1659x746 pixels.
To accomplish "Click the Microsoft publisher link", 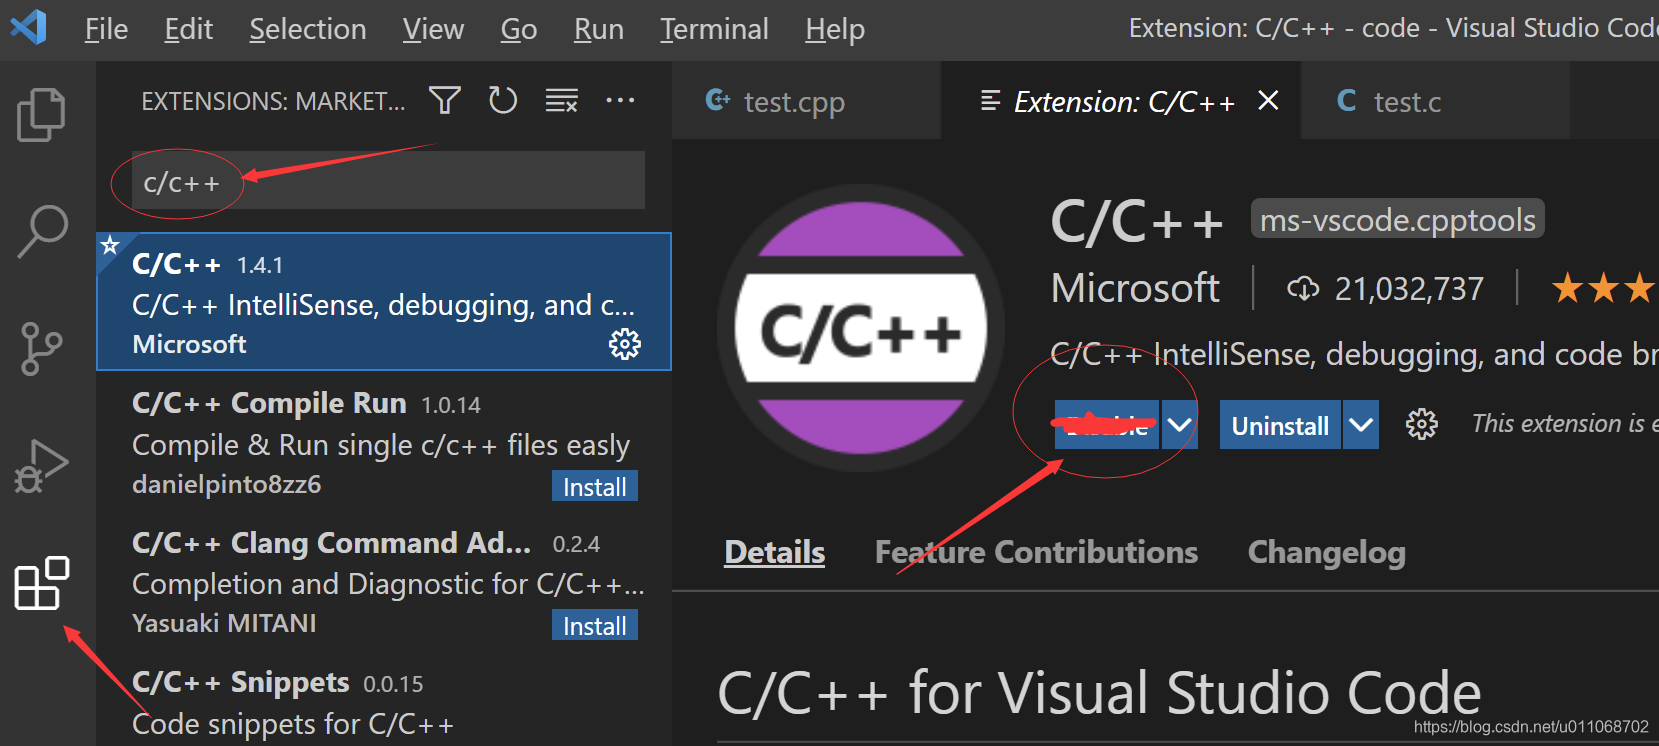I will (x=1135, y=288).
